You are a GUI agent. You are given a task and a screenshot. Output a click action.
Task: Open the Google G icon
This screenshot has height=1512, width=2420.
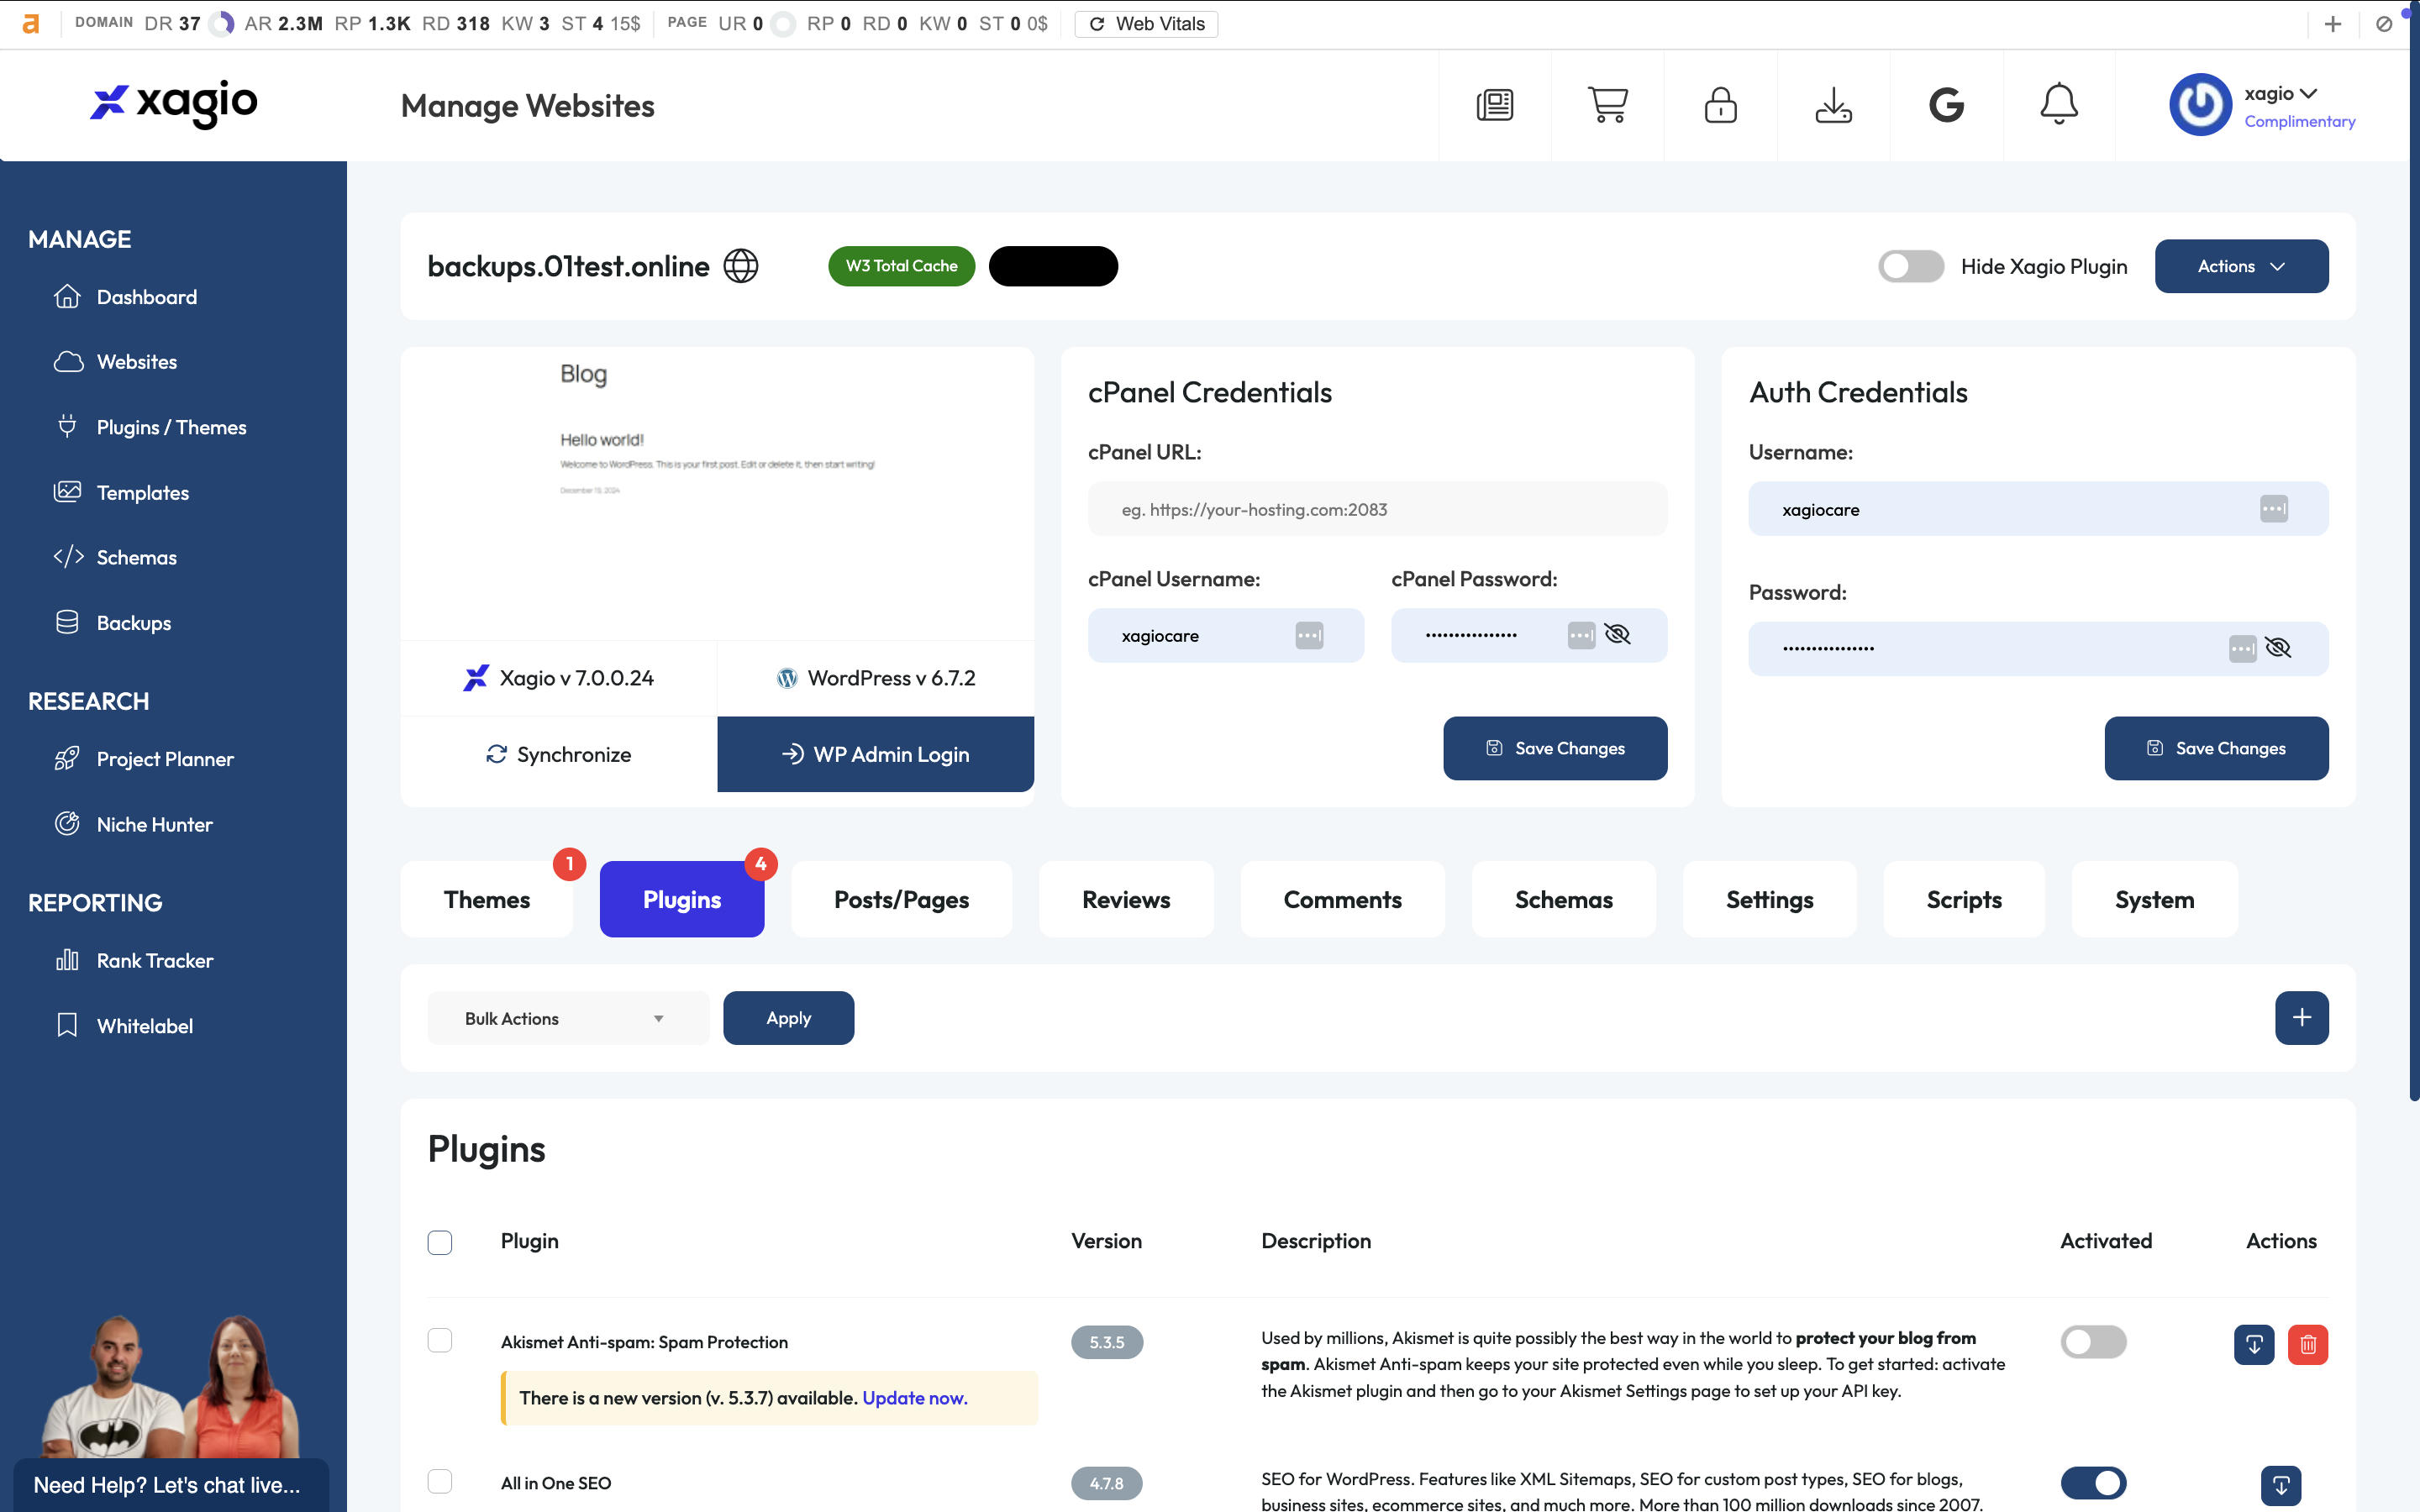coord(1946,105)
